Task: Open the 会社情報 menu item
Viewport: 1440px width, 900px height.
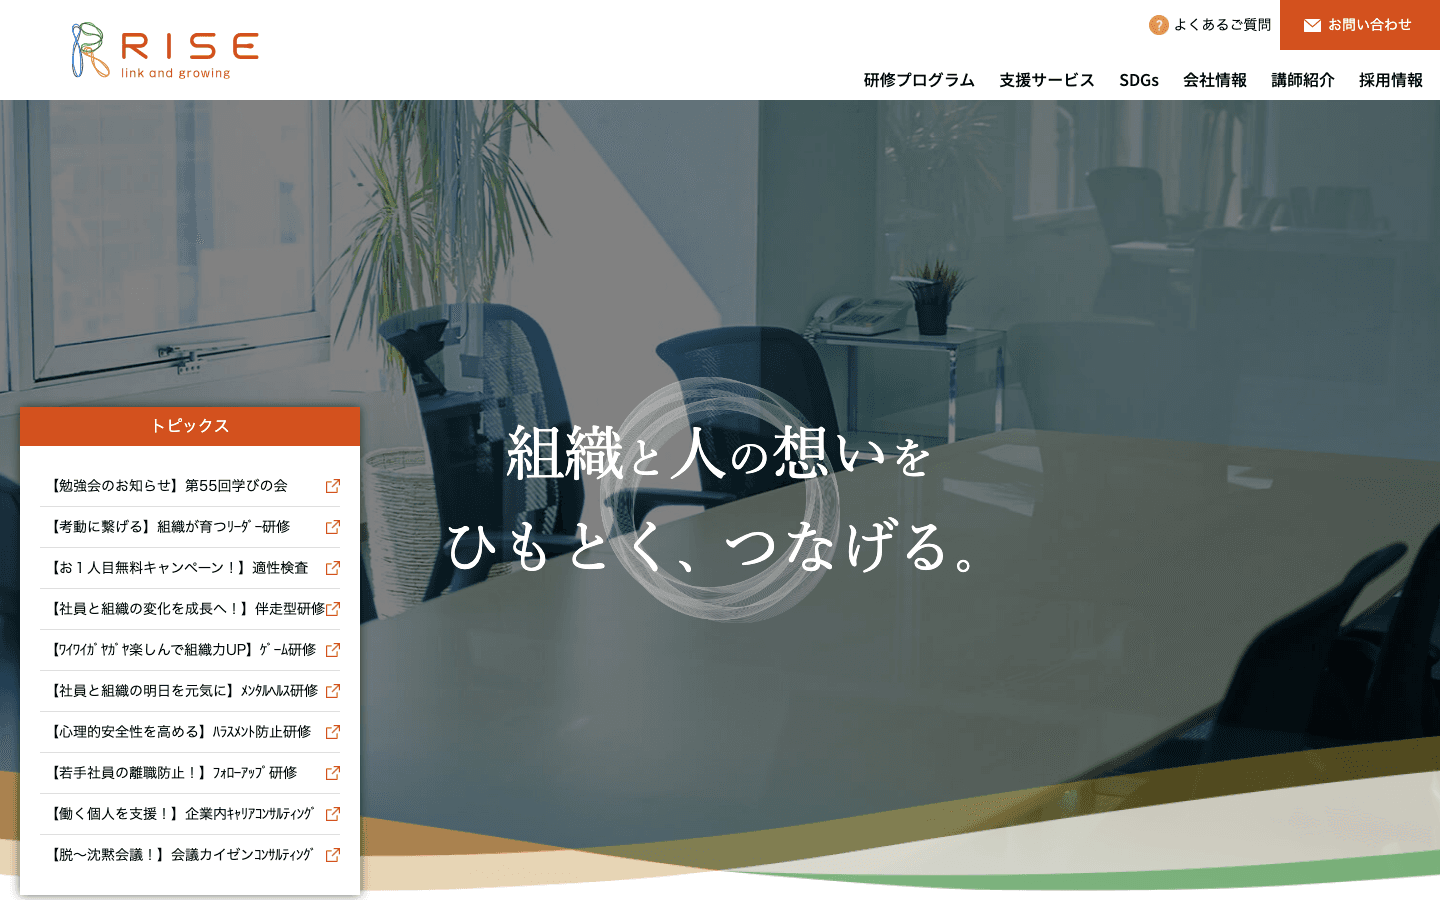Action: (x=1215, y=80)
